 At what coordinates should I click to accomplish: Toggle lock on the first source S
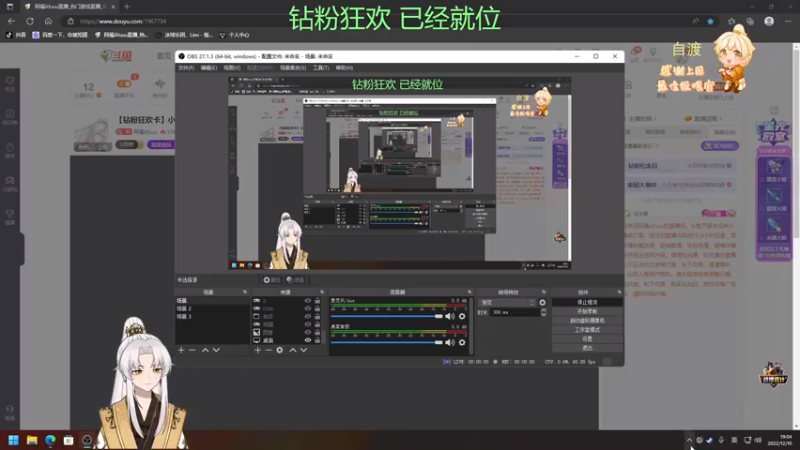317,301
